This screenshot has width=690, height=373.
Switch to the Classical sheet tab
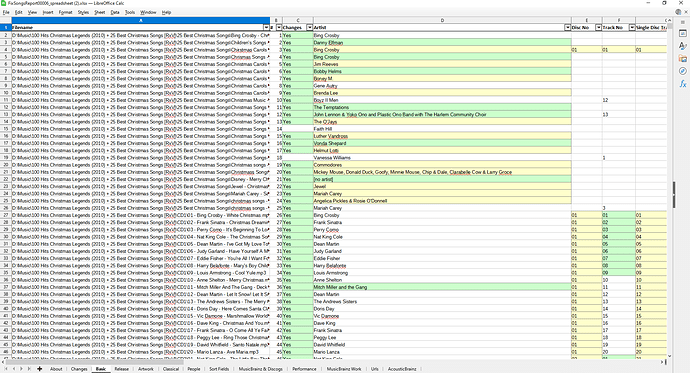(x=171, y=369)
